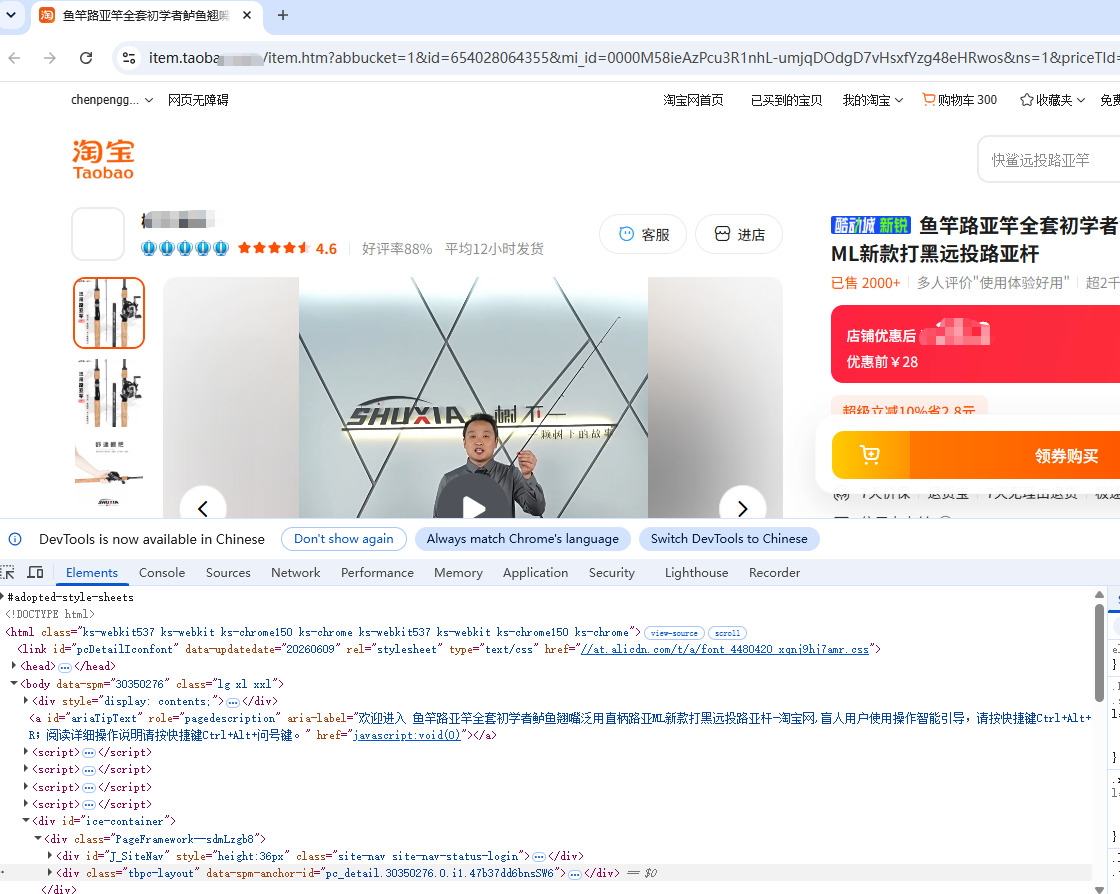
Task: Open site info icon in address bar
Action: pyautogui.click(x=129, y=58)
